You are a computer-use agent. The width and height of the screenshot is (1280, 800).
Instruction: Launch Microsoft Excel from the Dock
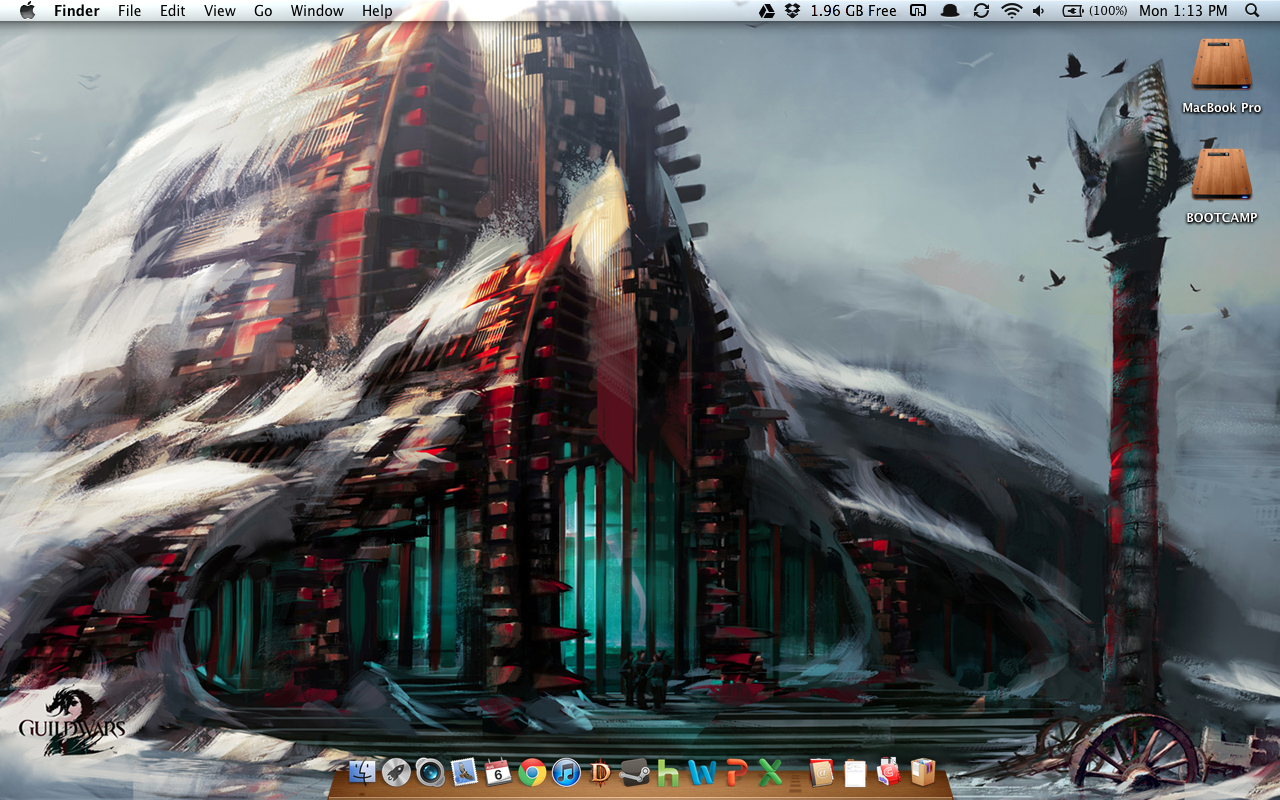coord(770,772)
